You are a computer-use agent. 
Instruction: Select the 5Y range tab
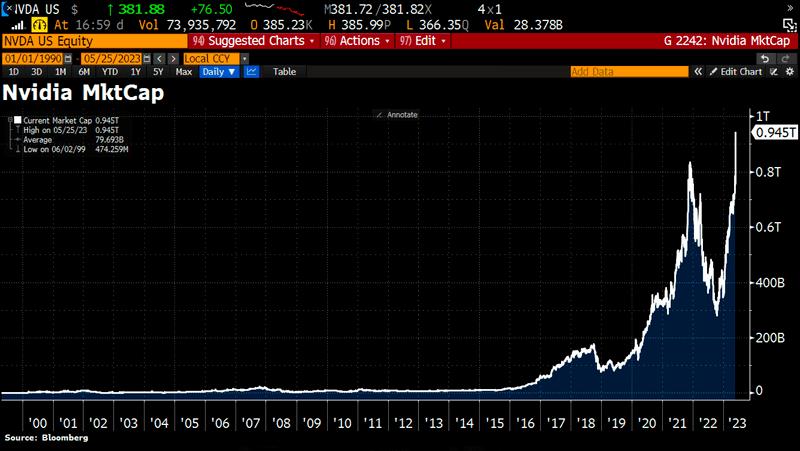click(158, 72)
